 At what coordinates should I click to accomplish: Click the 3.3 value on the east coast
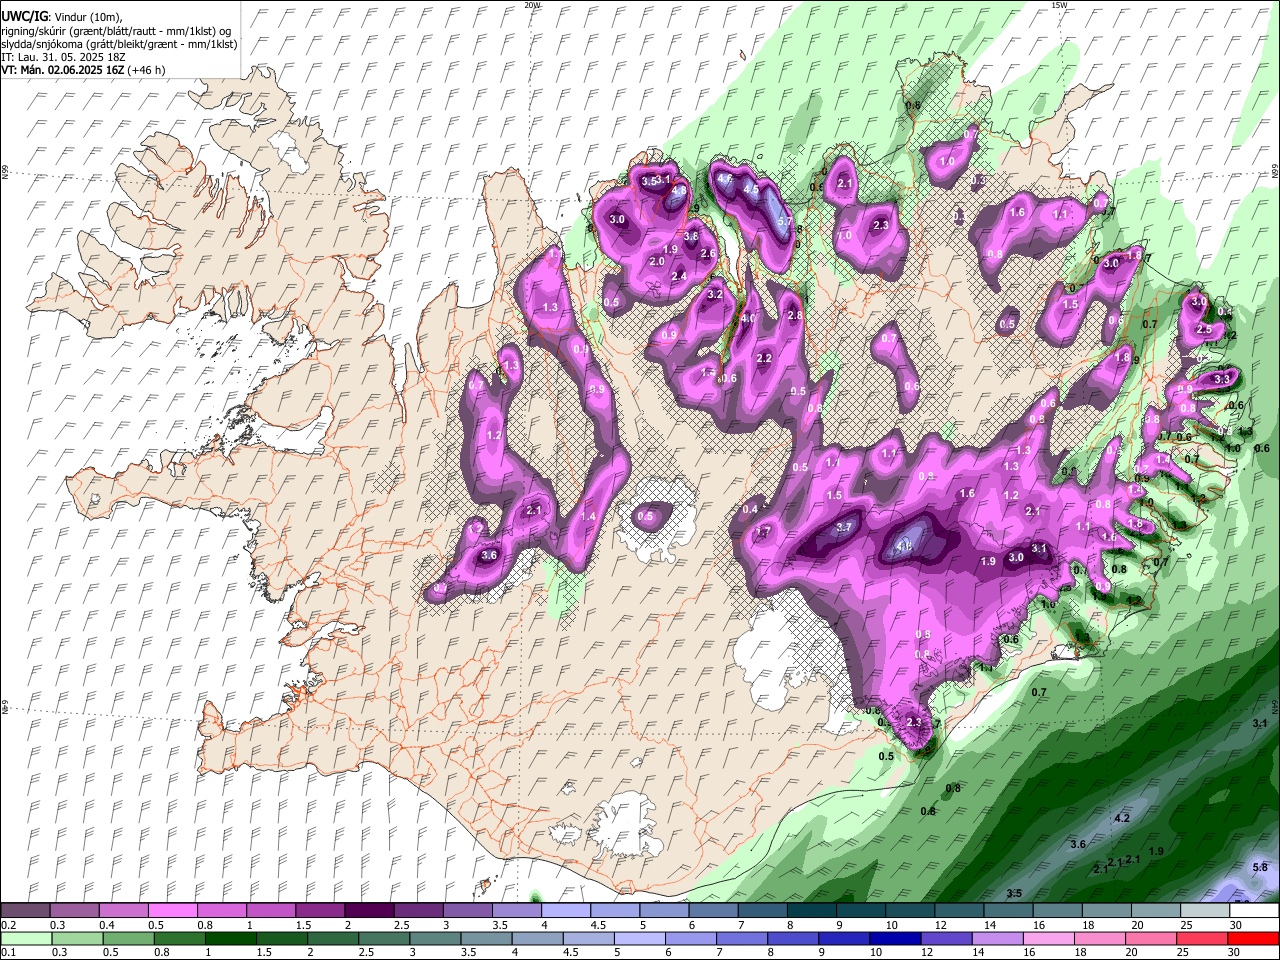pos(1222,379)
